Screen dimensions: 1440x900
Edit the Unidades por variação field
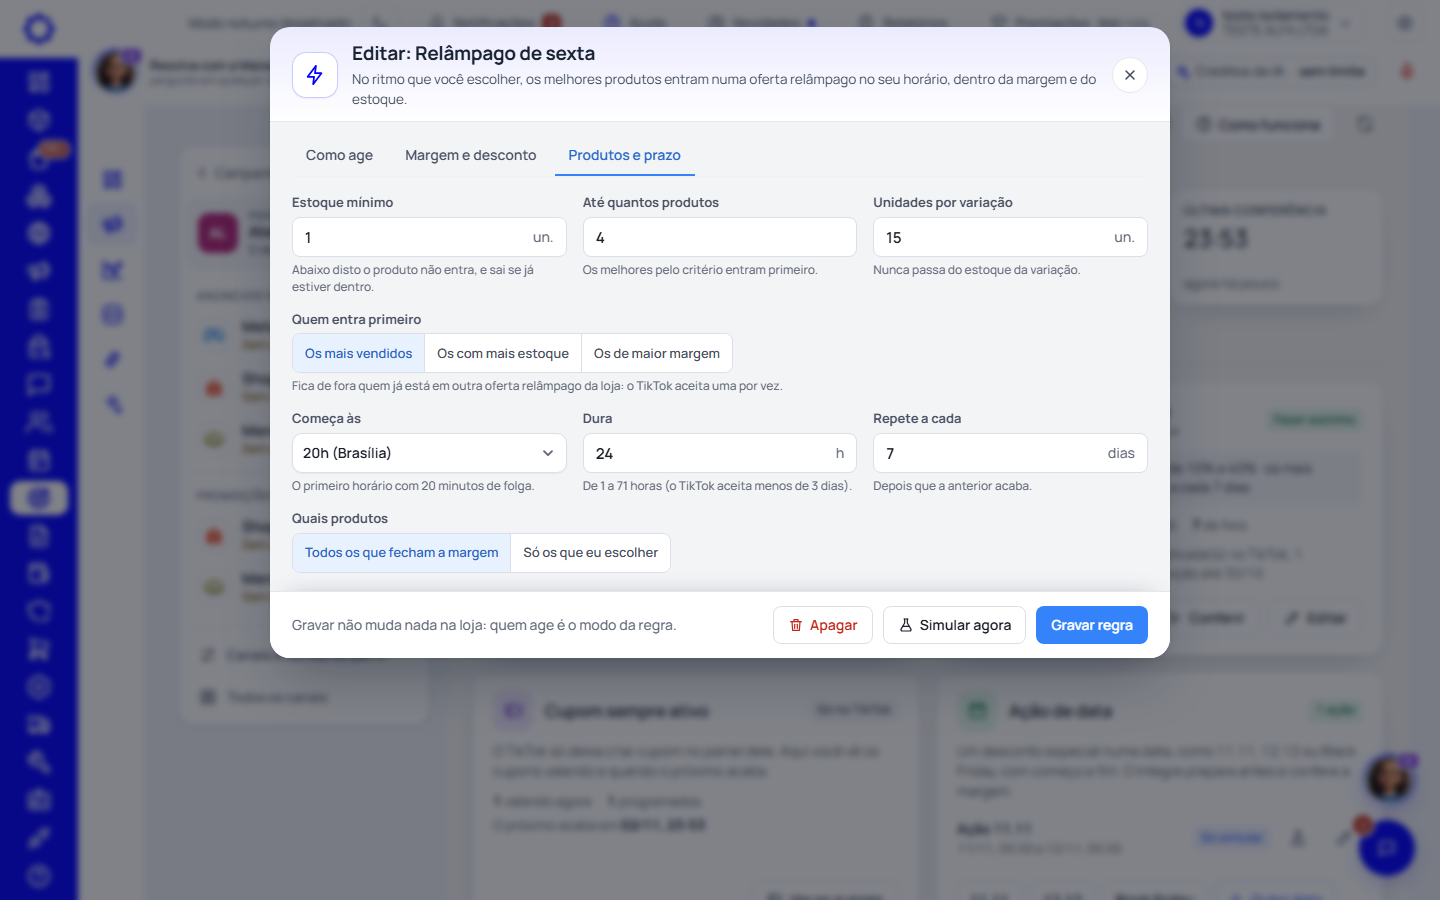pos(1010,237)
